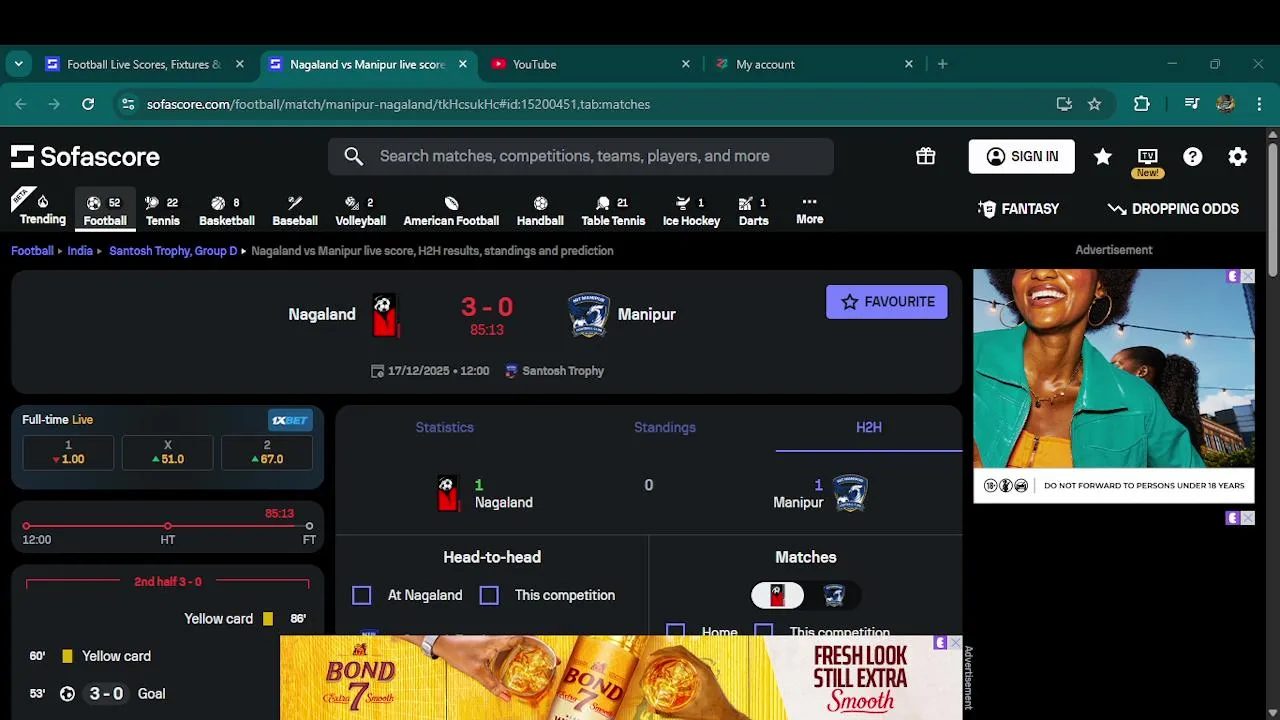Select draw odds 51.0

[167, 453]
